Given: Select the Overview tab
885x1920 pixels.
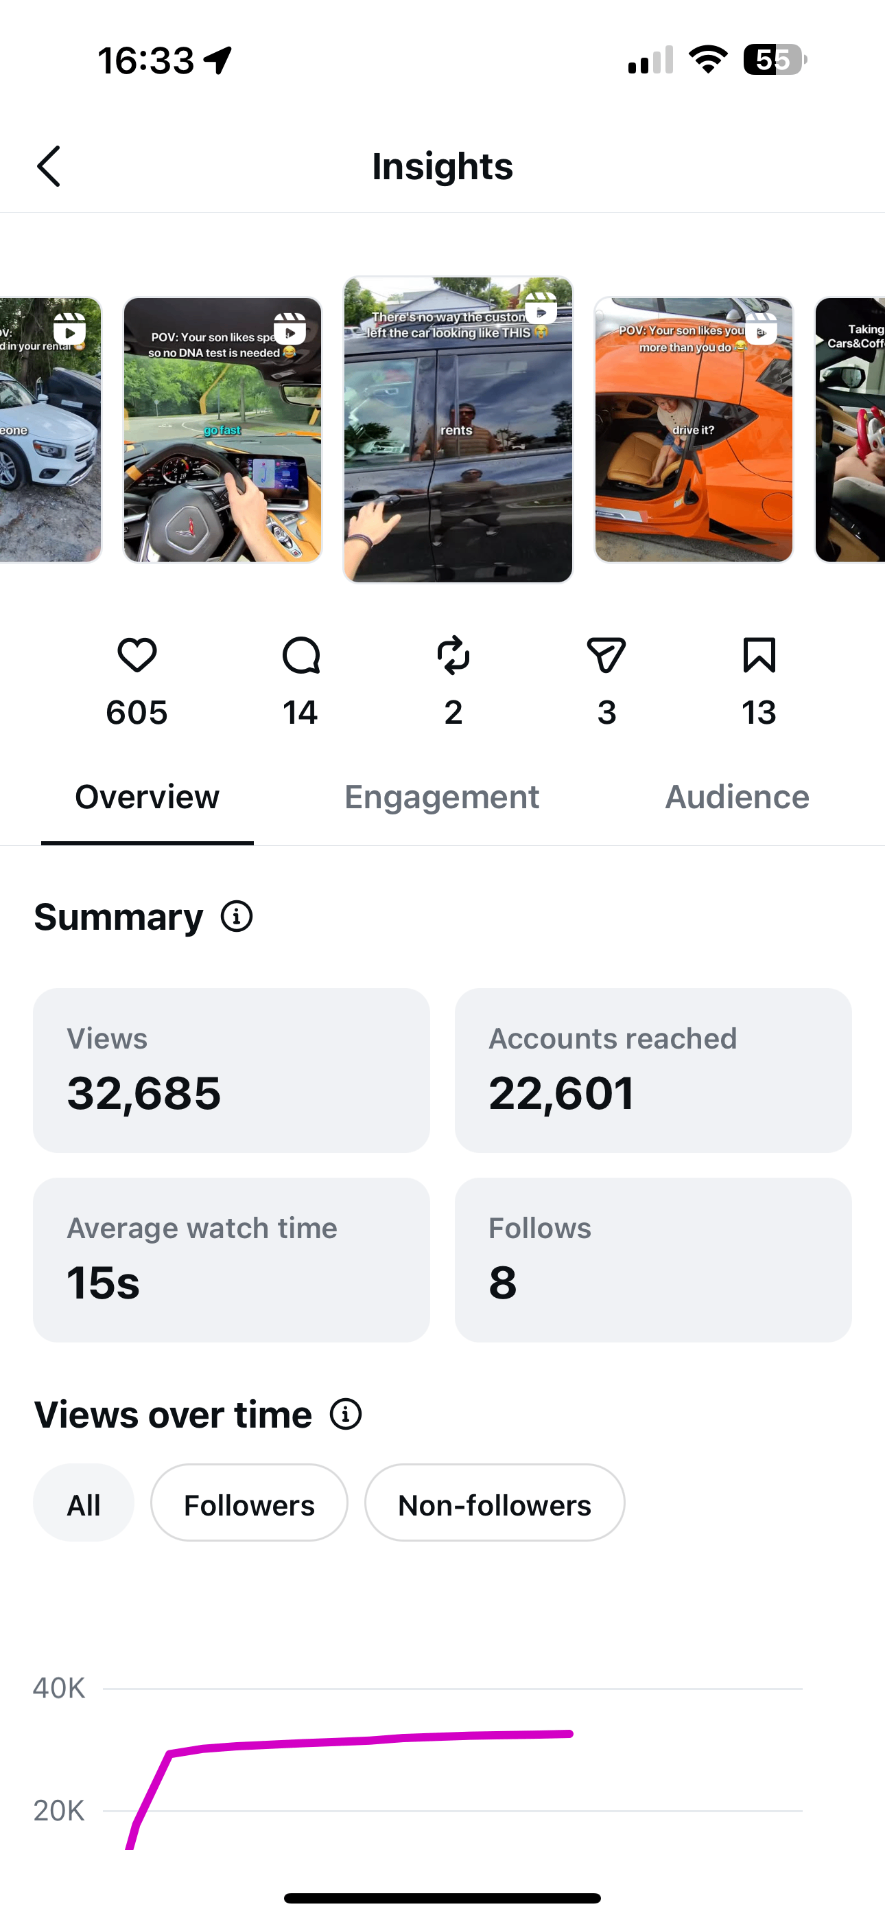Looking at the screenshot, I should 147,797.
